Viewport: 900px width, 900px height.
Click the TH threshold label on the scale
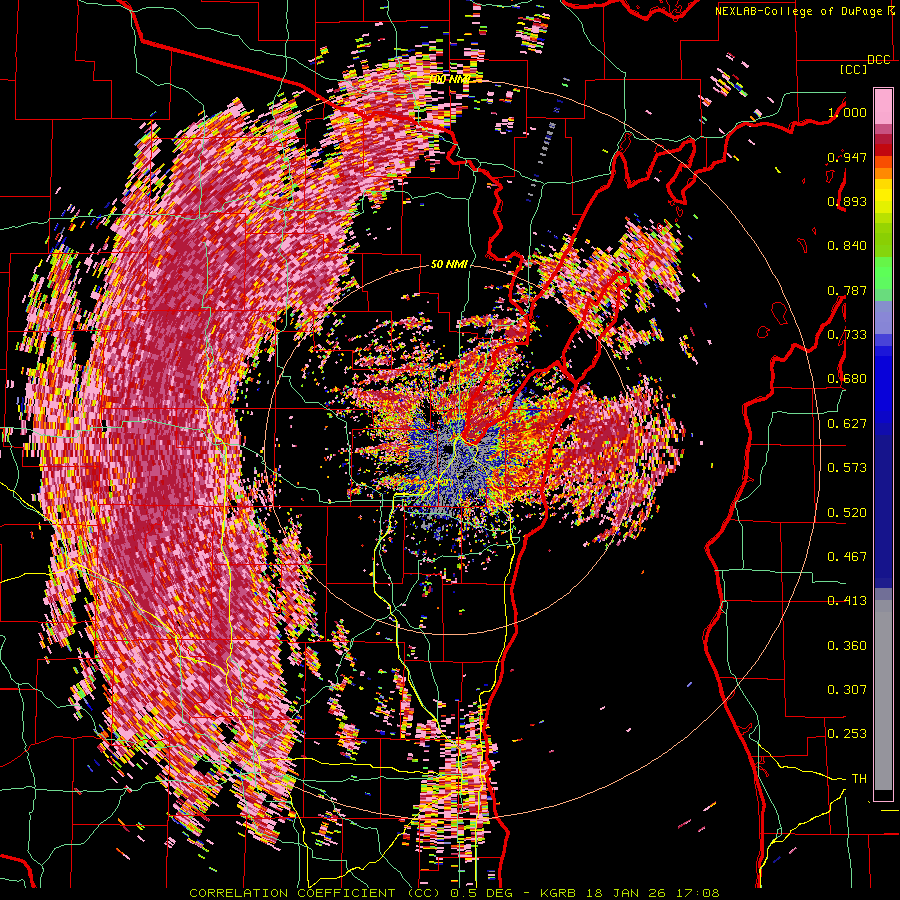tap(859, 779)
